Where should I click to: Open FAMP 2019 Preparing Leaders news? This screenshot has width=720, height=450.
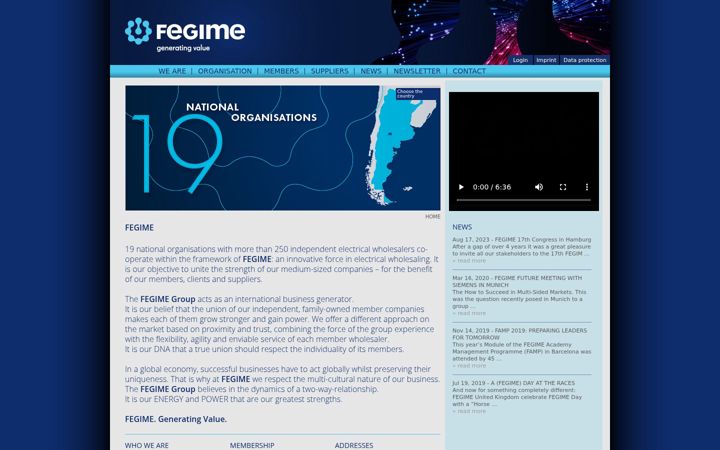coord(519,334)
